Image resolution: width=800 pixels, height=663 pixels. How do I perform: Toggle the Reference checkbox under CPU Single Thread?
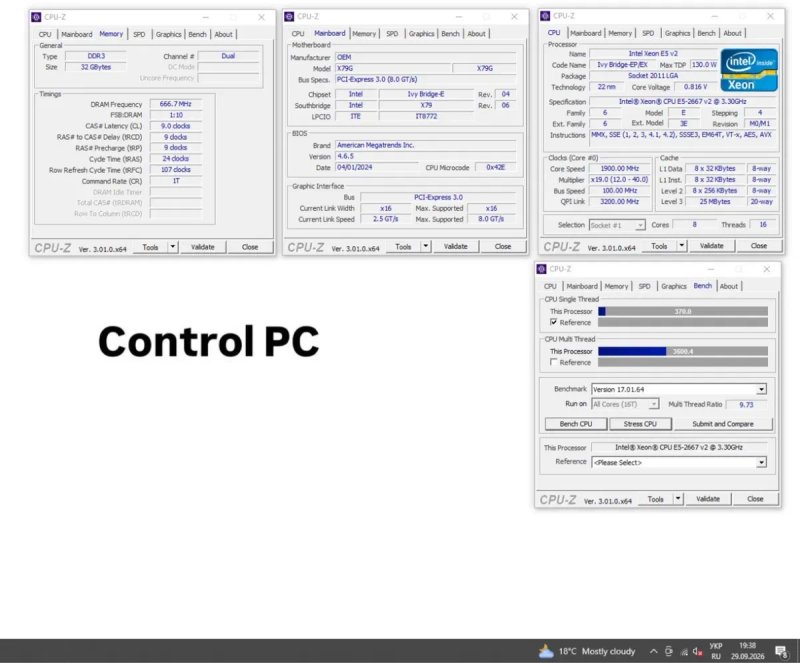click(554, 322)
